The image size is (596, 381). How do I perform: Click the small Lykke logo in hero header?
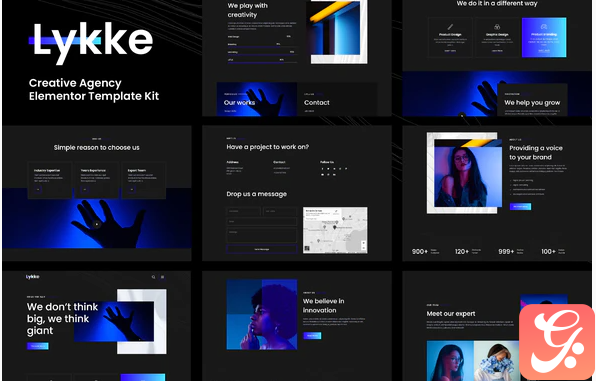pyautogui.click(x=33, y=277)
